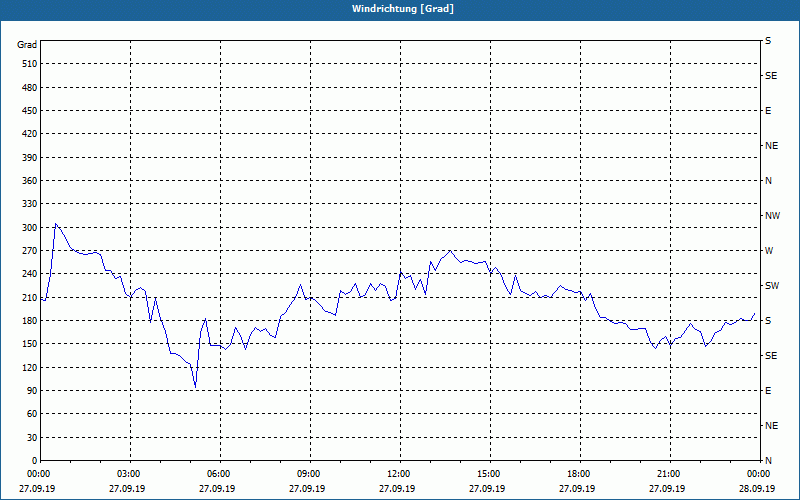Select the SE compass label beside 480 gridline
The height and width of the screenshot is (500, 800).
(771, 76)
